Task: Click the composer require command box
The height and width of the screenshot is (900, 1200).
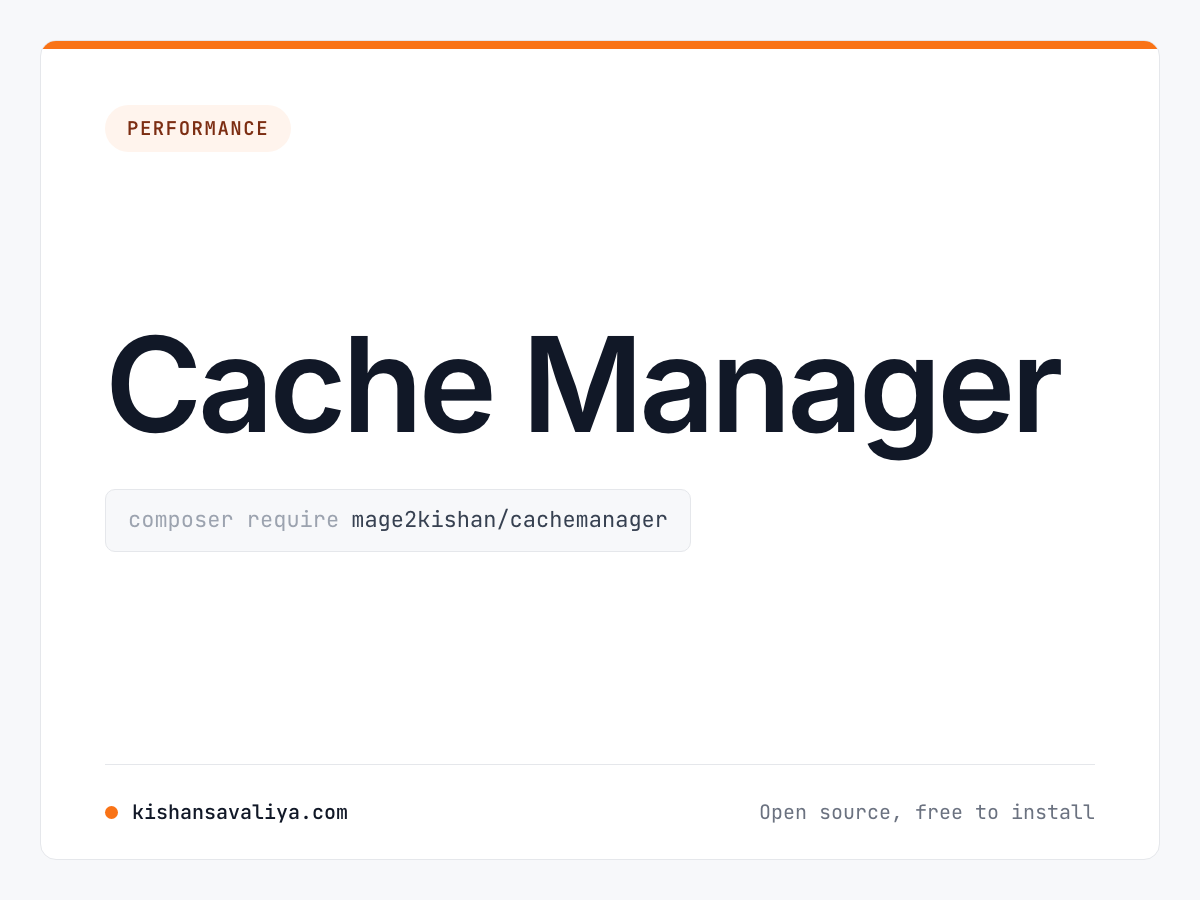Action: pos(398,520)
